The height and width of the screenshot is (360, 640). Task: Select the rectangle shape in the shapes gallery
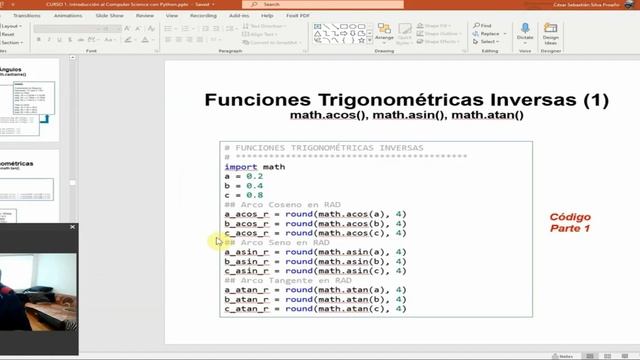[x=344, y=26]
